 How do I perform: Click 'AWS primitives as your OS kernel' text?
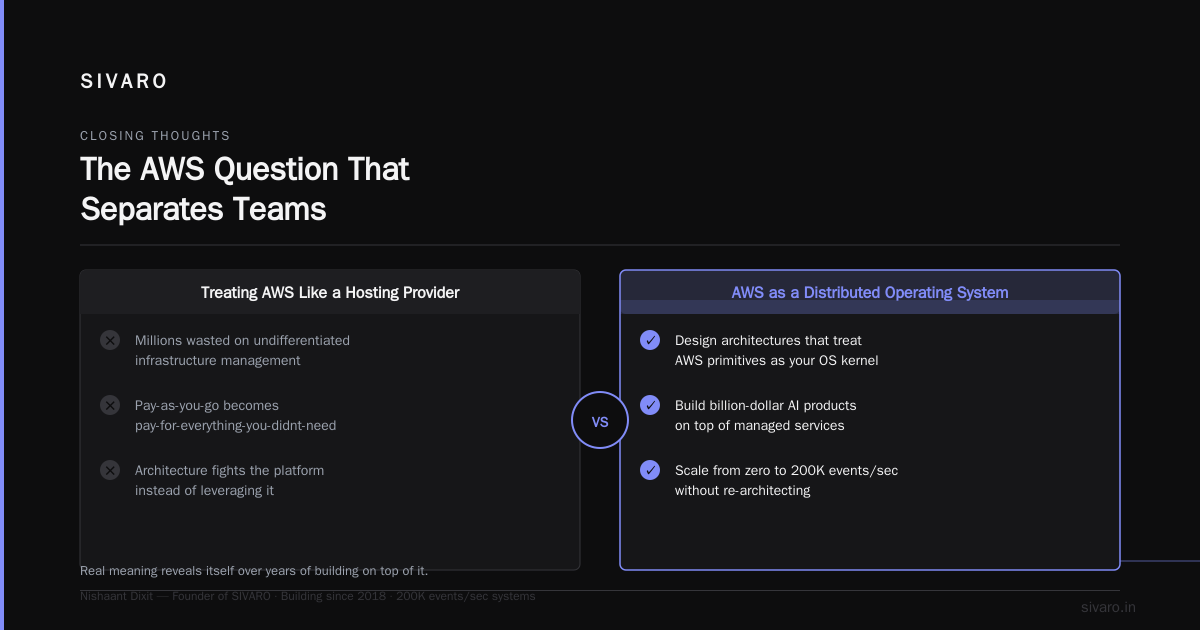coord(777,360)
